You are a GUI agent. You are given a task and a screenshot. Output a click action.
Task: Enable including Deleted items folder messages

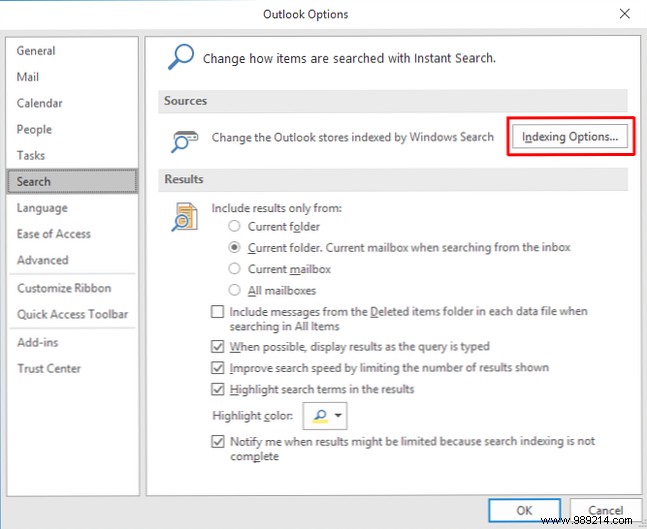(x=217, y=312)
